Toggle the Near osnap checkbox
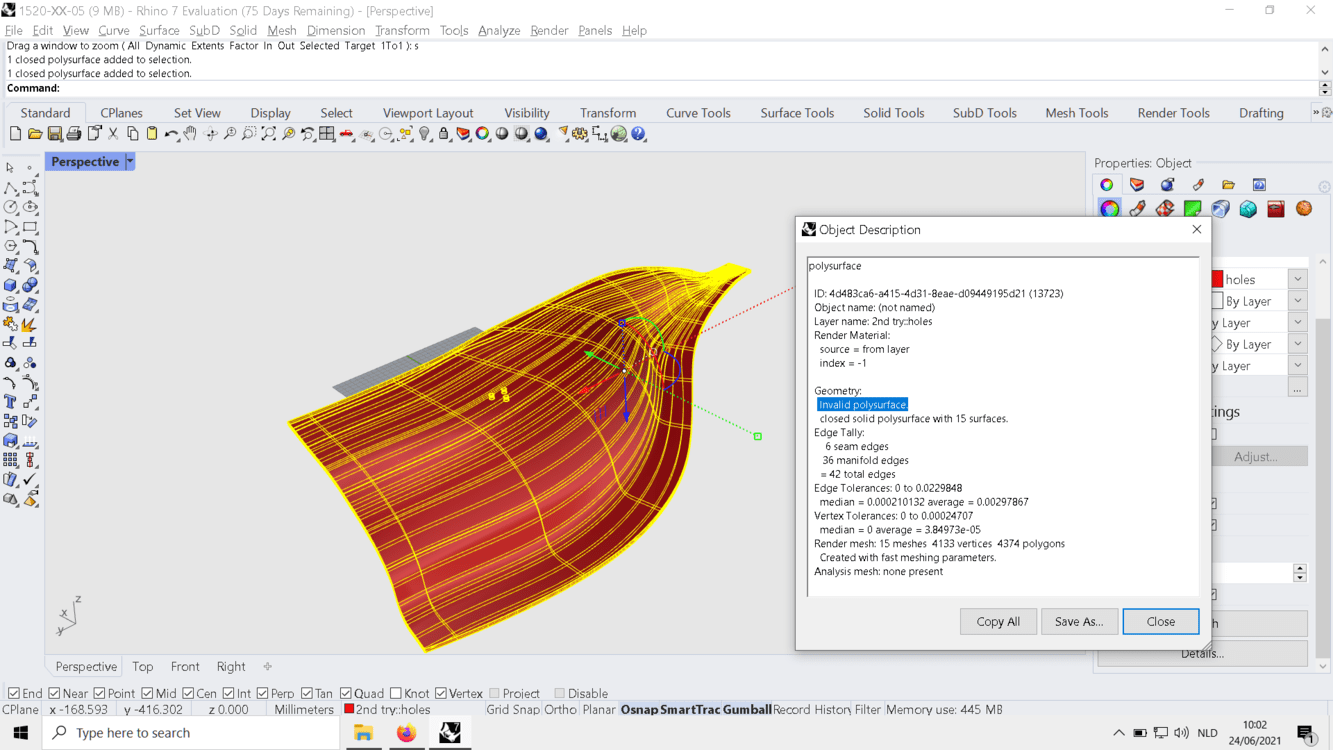 click(55, 693)
